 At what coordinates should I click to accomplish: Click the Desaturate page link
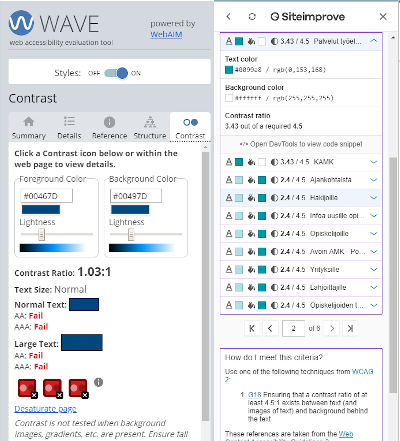point(45,409)
